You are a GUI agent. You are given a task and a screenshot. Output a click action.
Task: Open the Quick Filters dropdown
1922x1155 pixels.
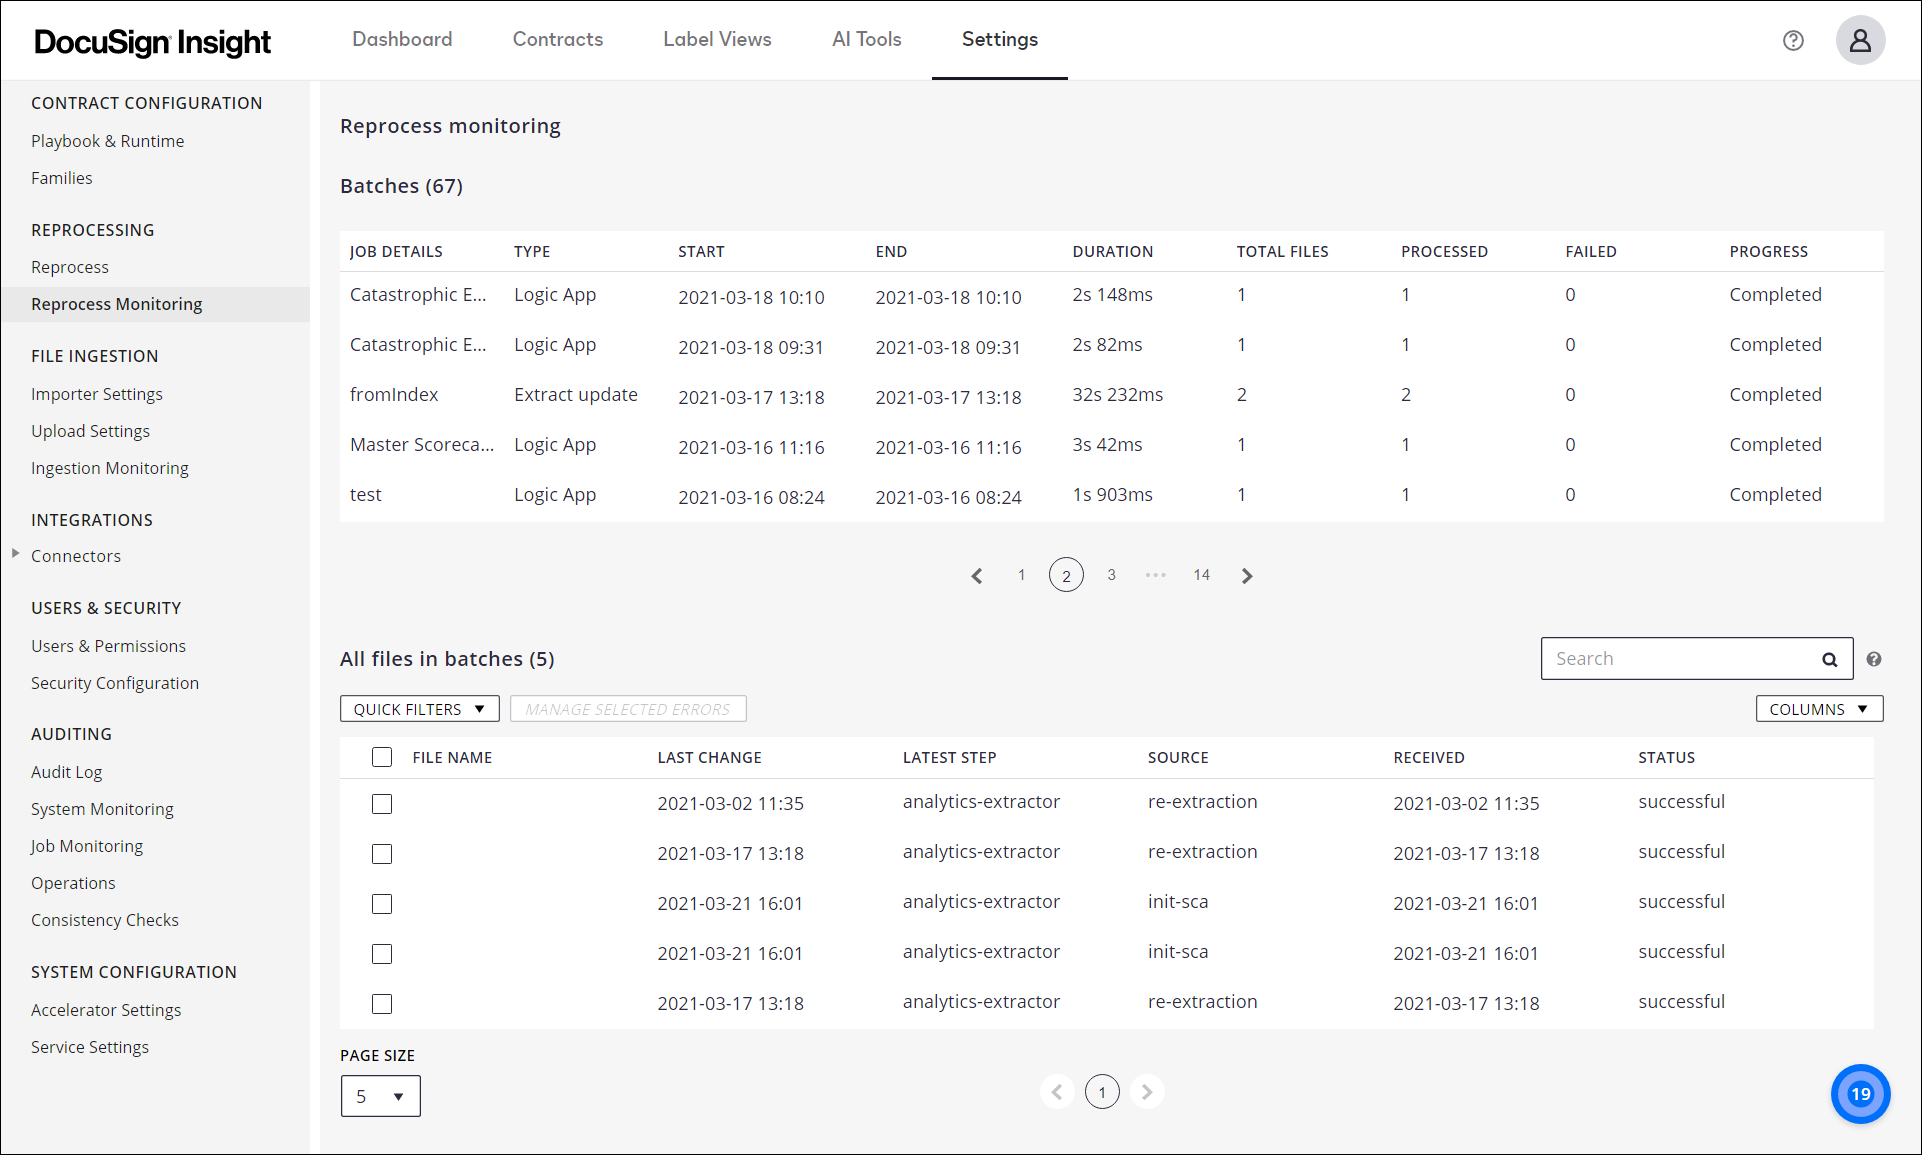(419, 708)
